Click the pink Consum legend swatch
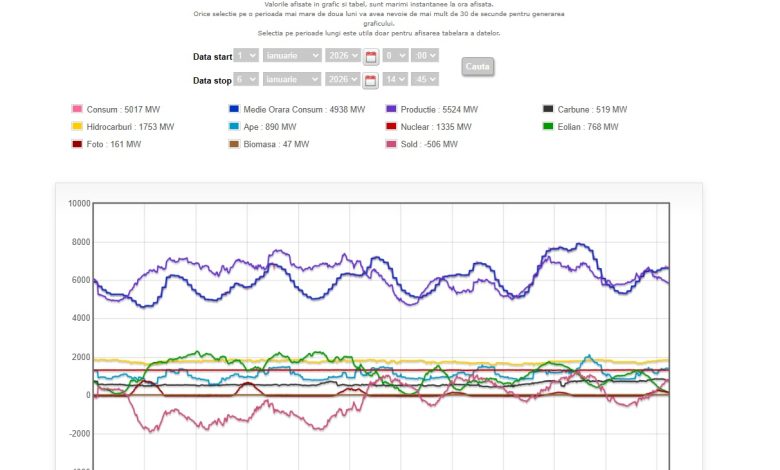This screenshot has width=780, height=470. (77, 109)
